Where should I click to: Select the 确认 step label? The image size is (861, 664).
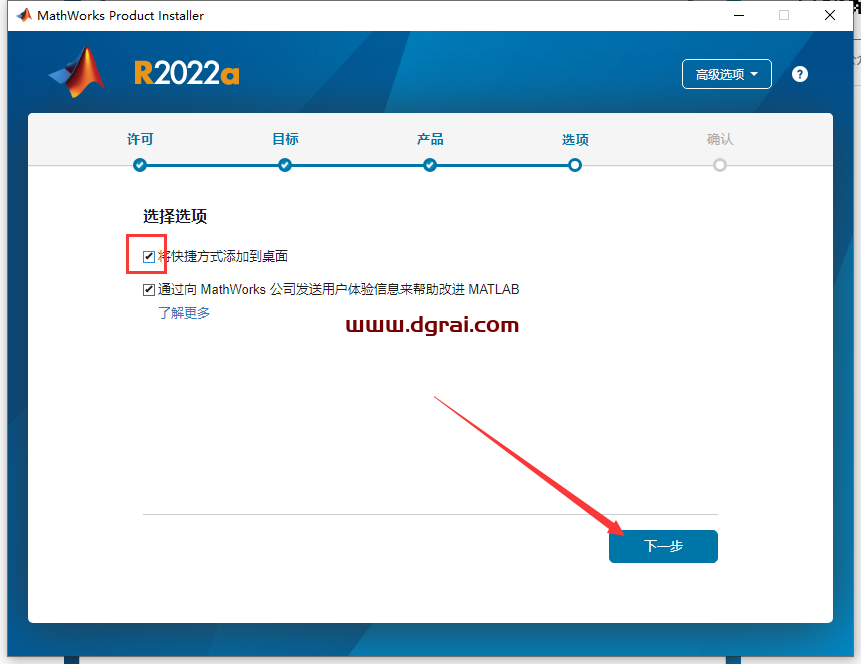pos(720,139)
